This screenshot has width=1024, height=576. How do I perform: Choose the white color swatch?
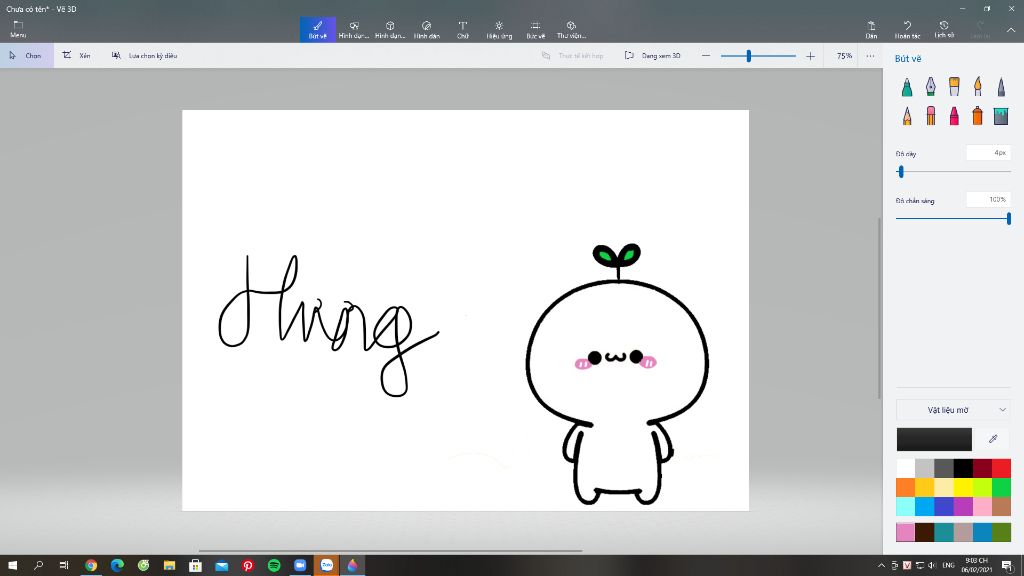point(905,468)
